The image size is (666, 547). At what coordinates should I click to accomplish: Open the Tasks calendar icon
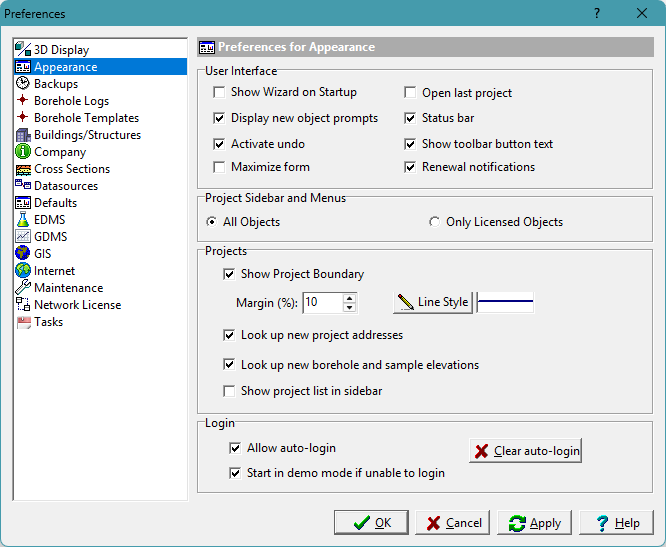point(23,322)
